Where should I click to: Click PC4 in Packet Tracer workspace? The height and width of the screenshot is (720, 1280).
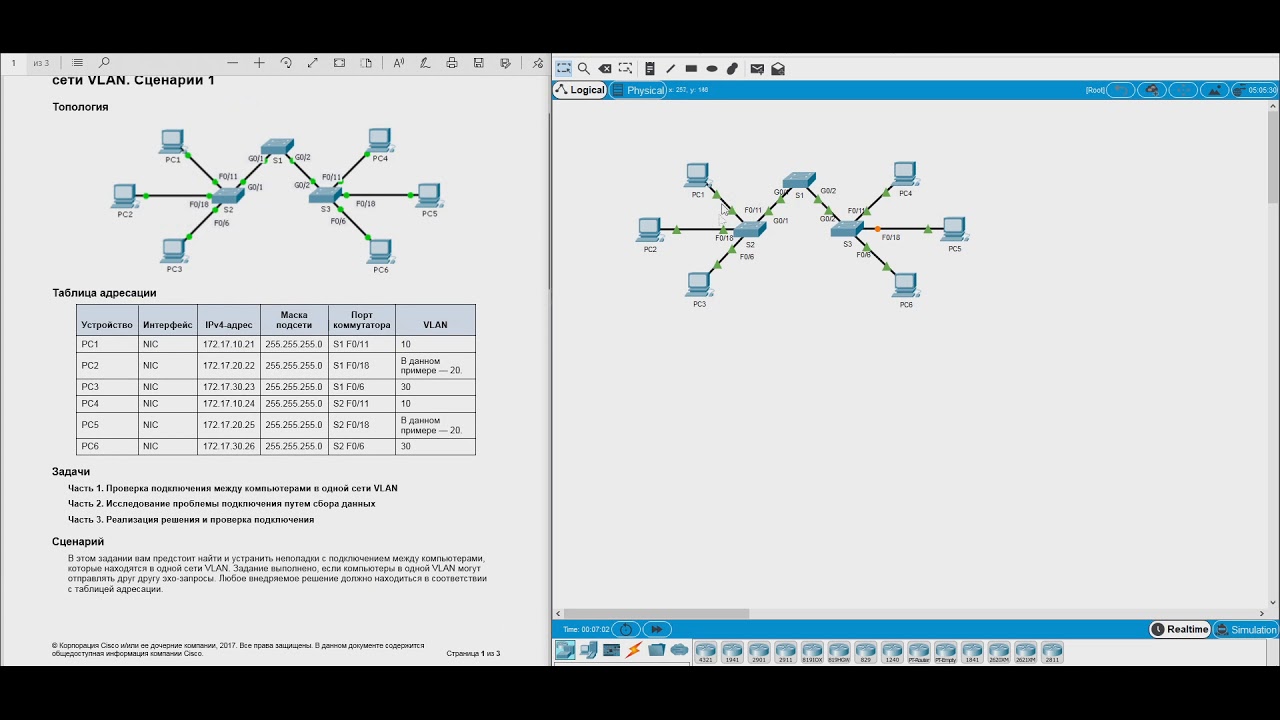coord(904,175)
